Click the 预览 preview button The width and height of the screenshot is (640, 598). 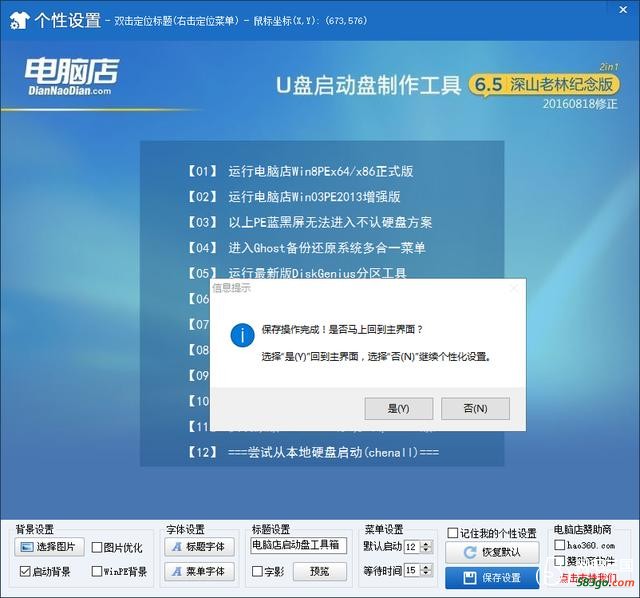(x=320, y=571)
